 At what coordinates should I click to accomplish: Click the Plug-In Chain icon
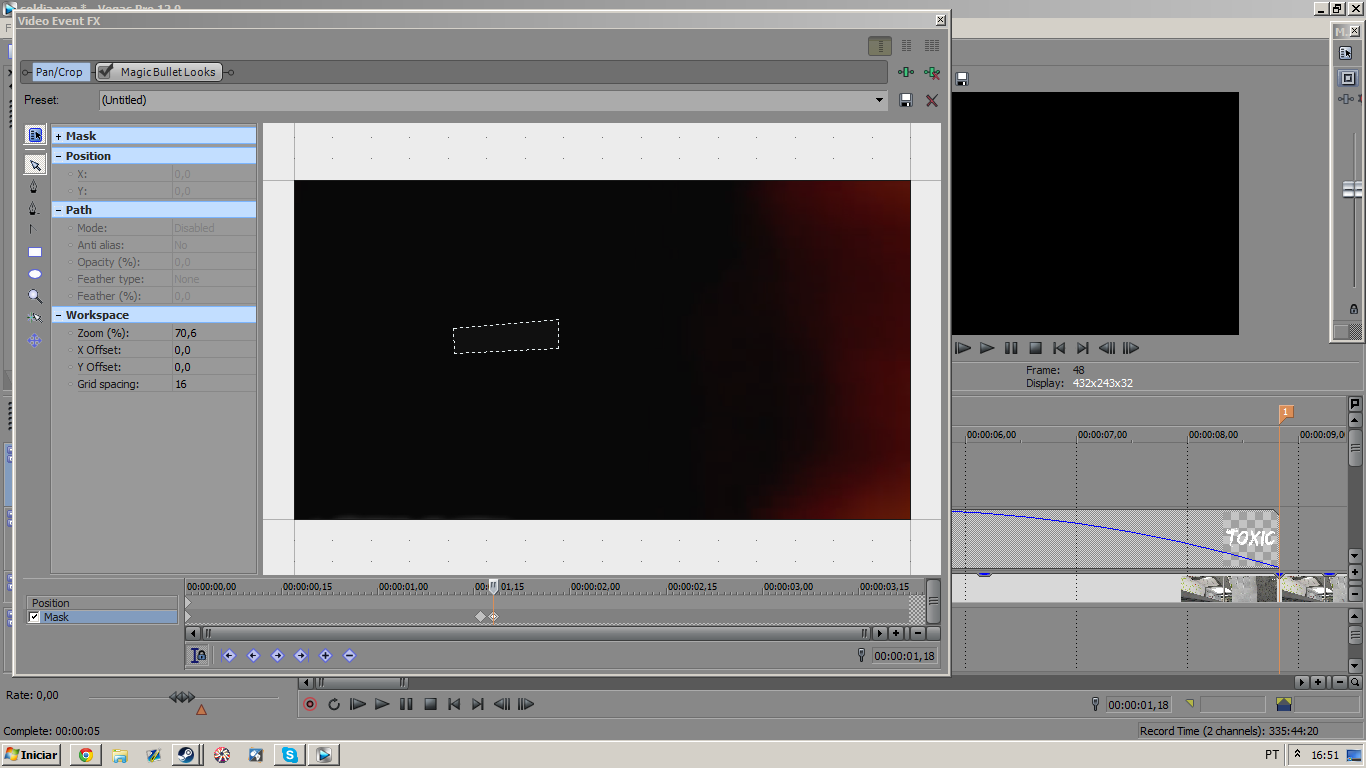(906, 72)
